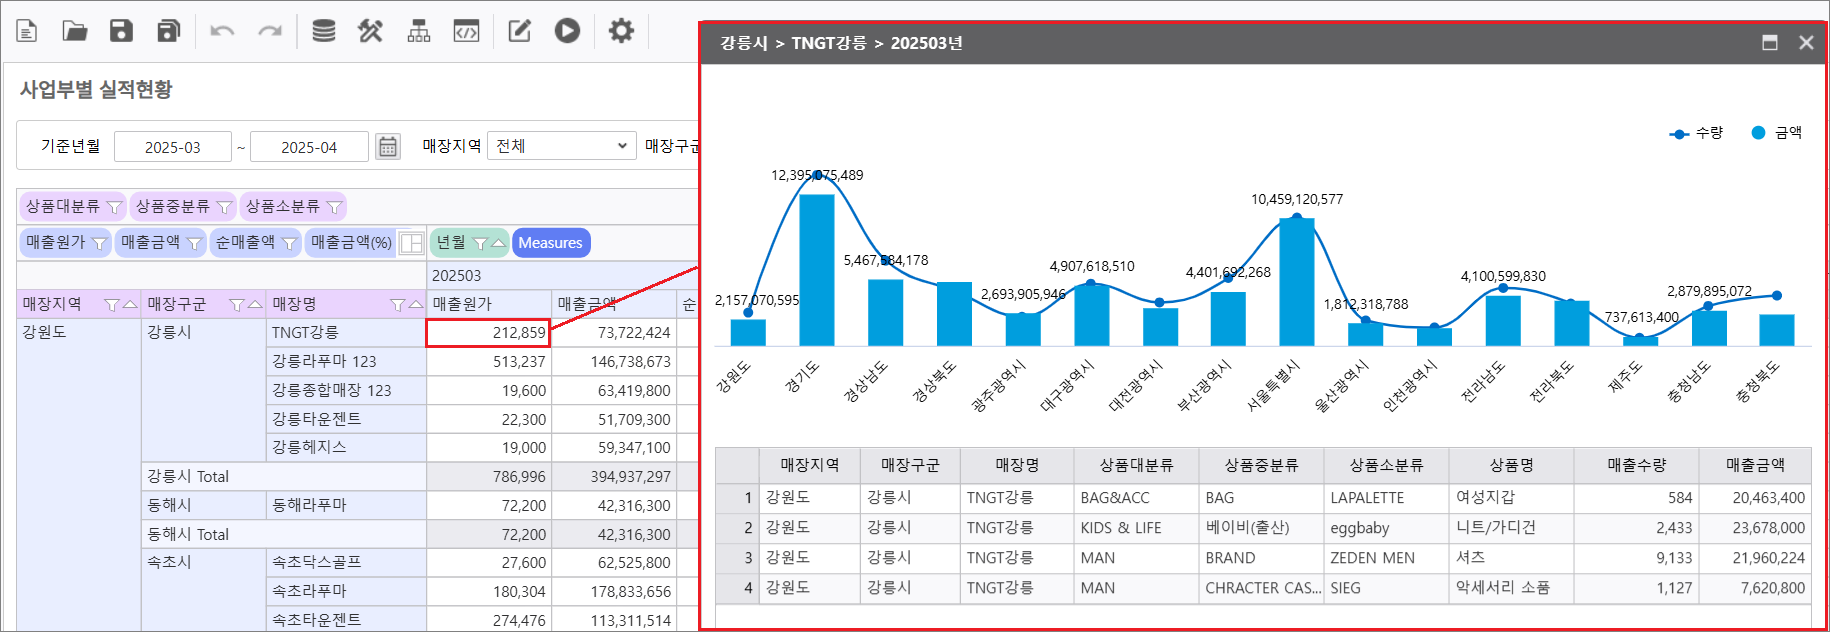This screenshot has width=1830, height=632.
Task: Open the calendar date picker icon
Action: coord(388,147)
